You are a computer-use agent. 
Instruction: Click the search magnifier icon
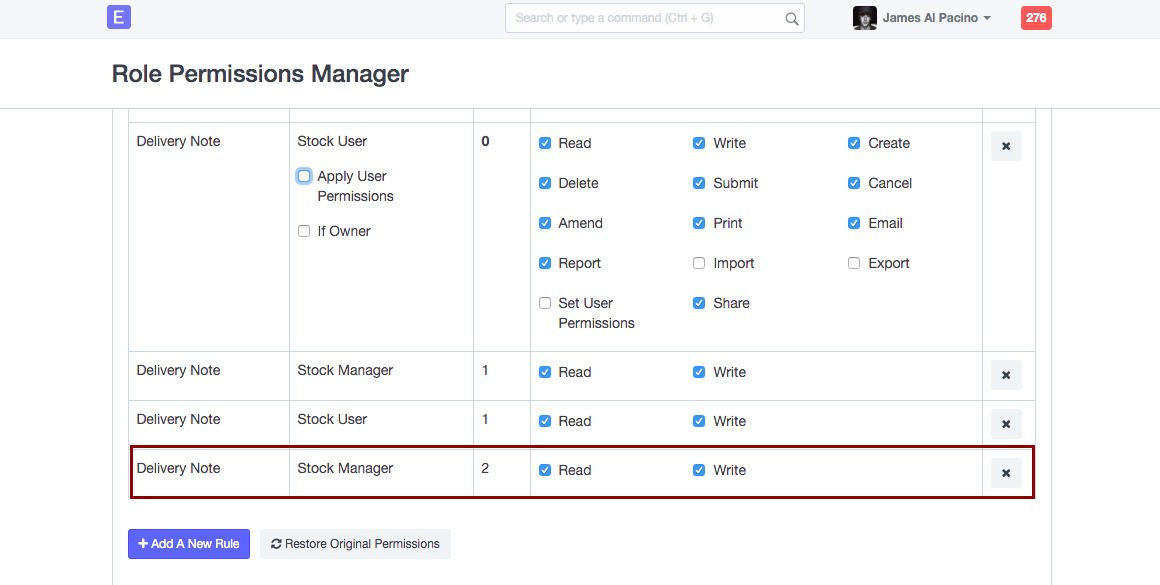click(791, 18)
